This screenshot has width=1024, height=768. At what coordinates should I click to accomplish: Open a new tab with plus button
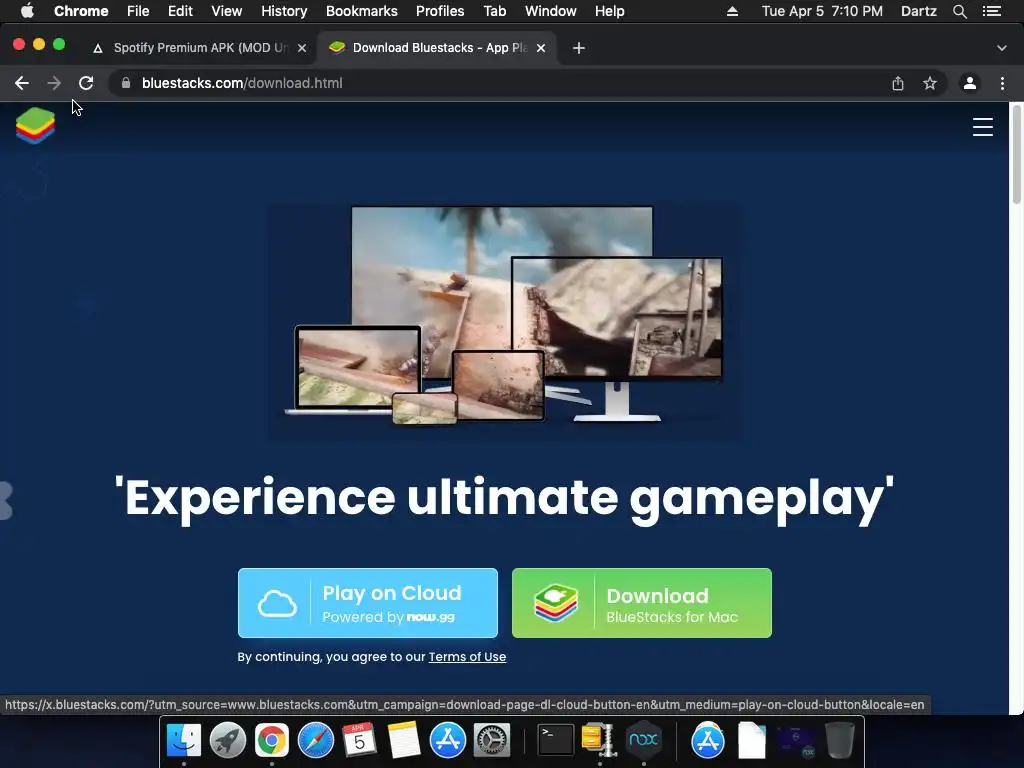pyautogui.click(x=579, y=48)
